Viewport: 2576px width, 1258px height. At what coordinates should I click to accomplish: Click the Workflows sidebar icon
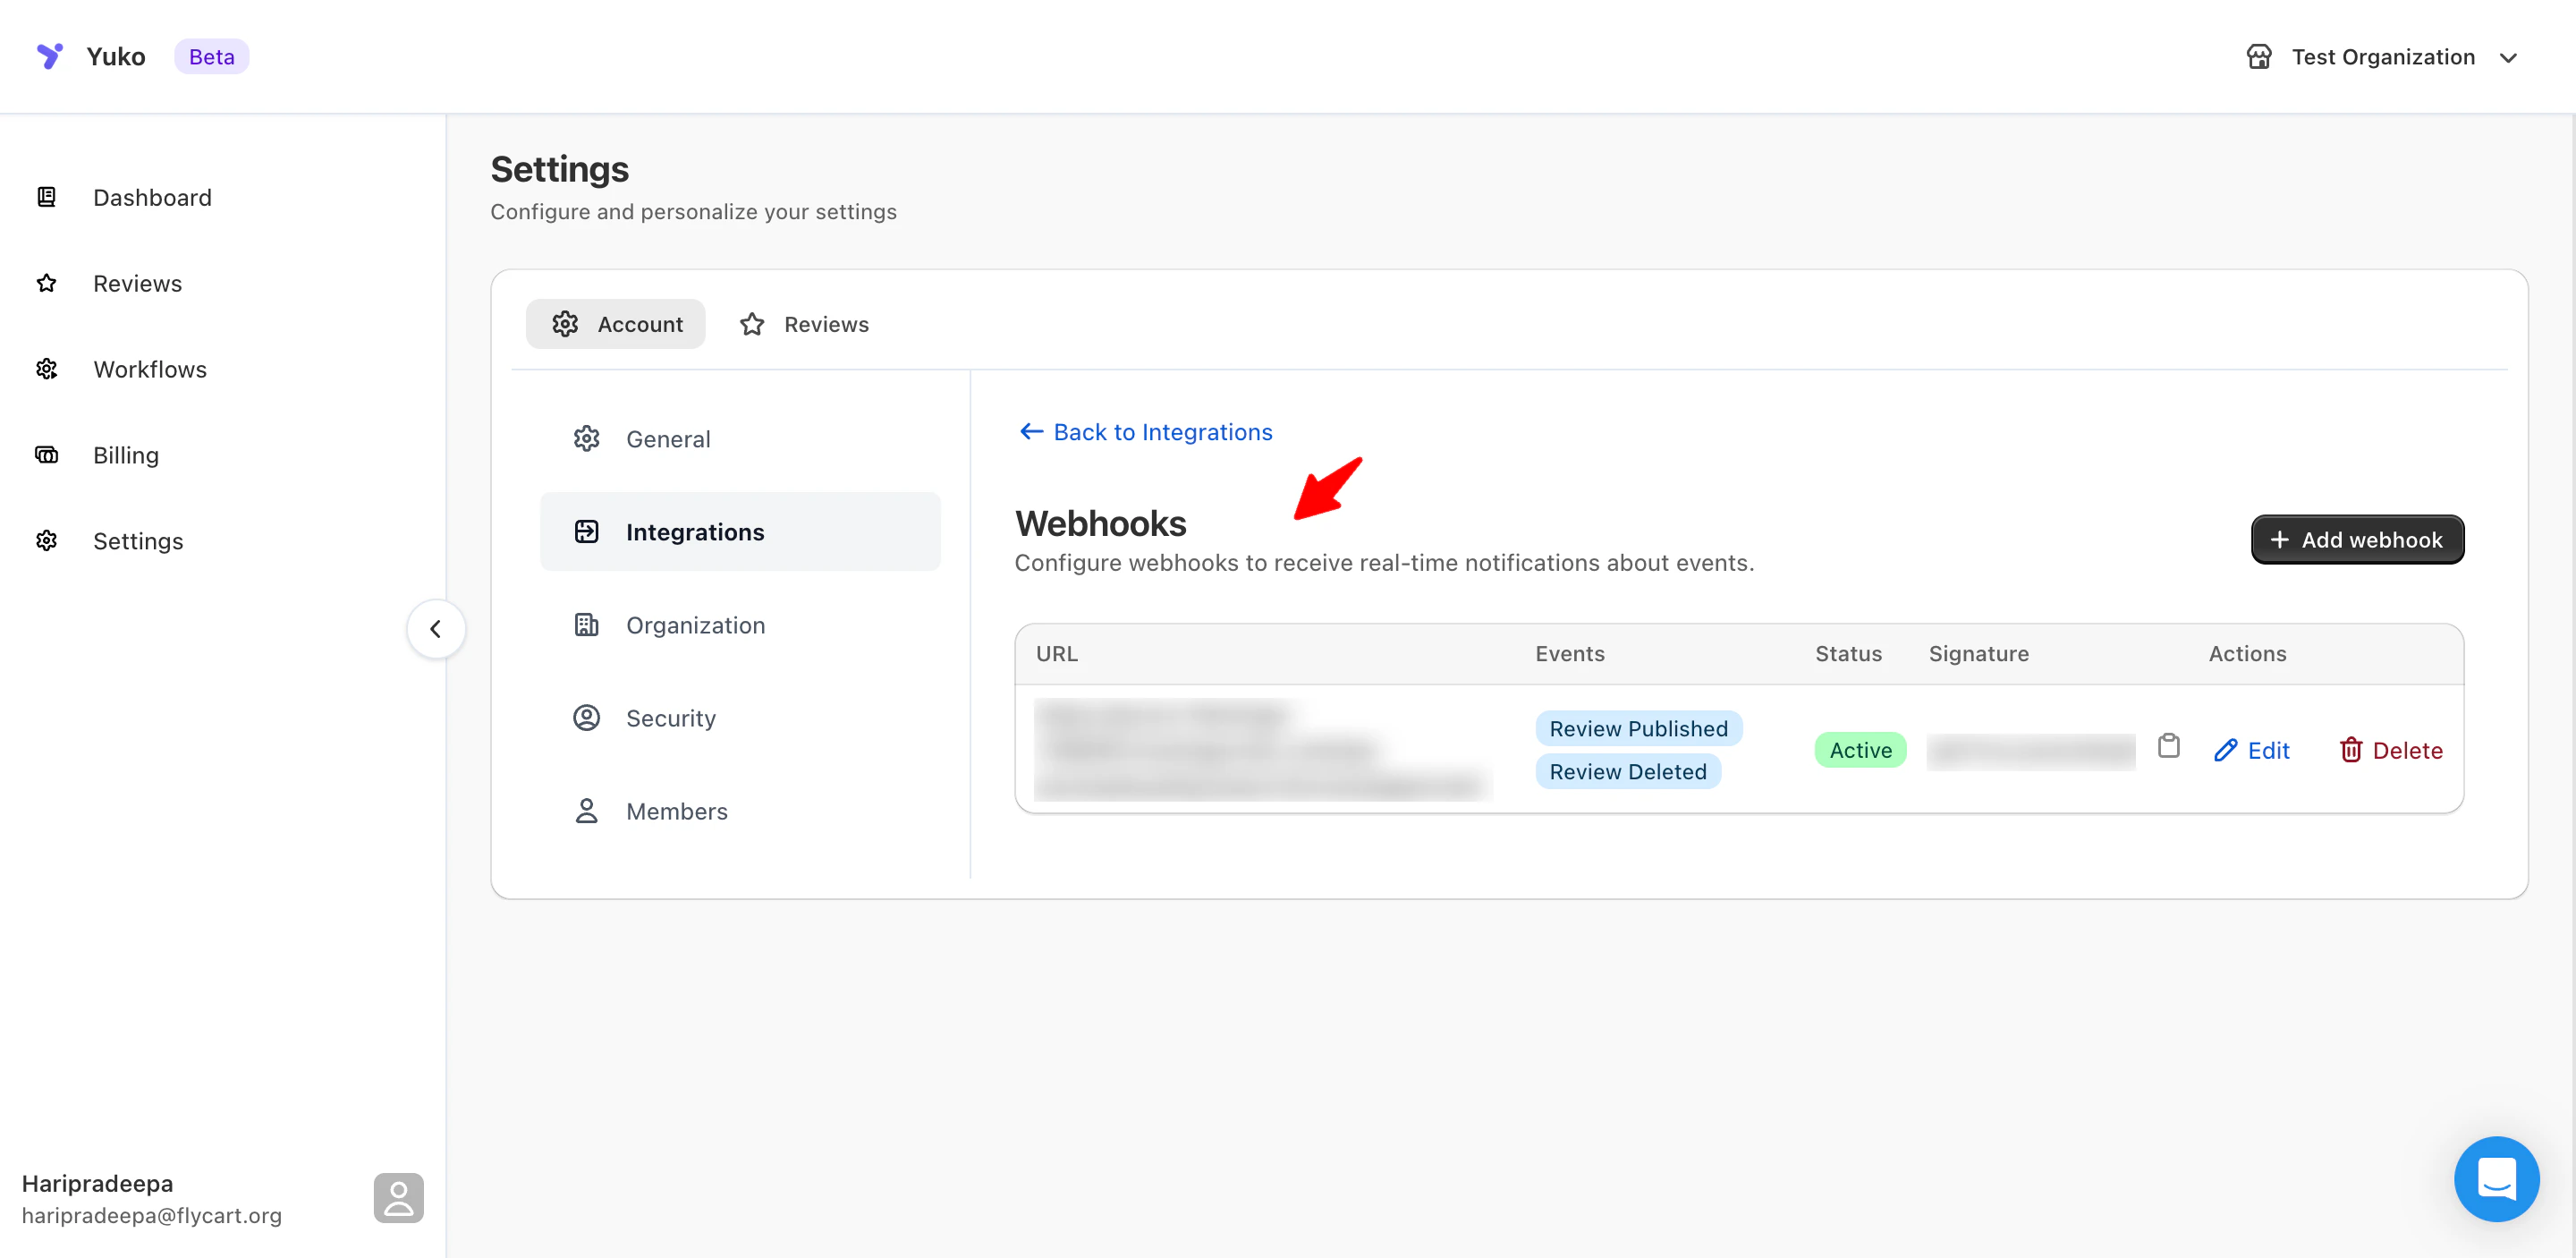pyautogui.click(x=47, y=369)
